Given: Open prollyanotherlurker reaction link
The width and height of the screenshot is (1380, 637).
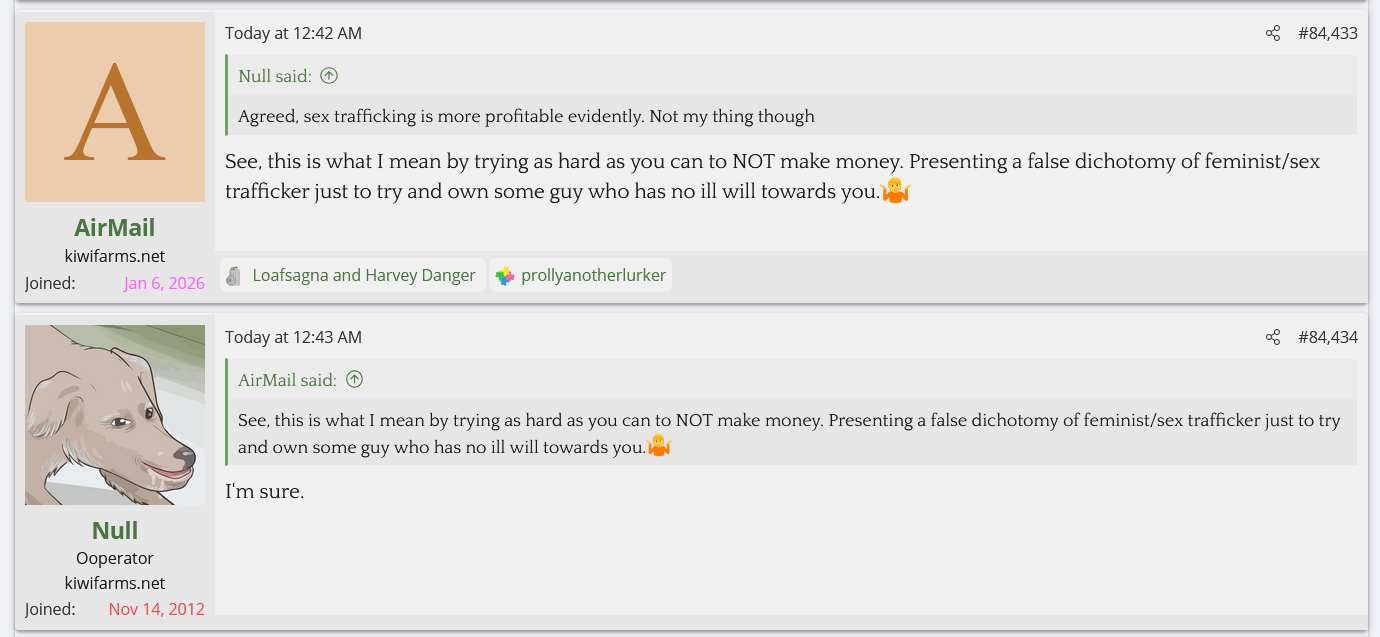Looking at the screenshot, I should click(593, 275).
